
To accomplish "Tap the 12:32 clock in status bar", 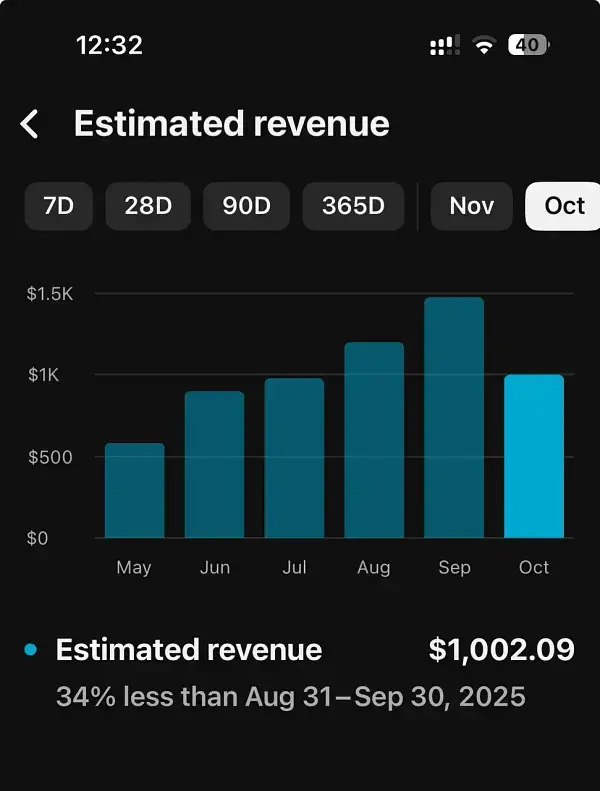I will click(109, 45).
